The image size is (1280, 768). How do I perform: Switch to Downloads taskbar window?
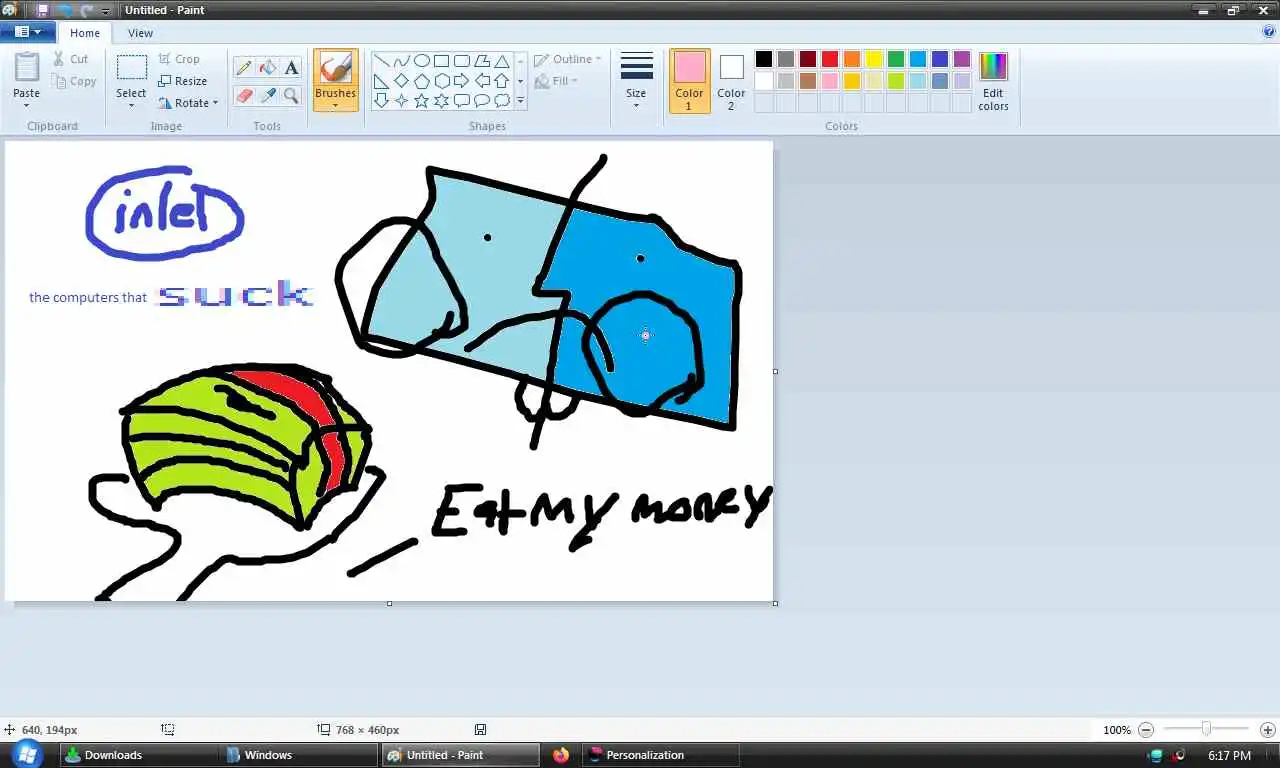139,755
